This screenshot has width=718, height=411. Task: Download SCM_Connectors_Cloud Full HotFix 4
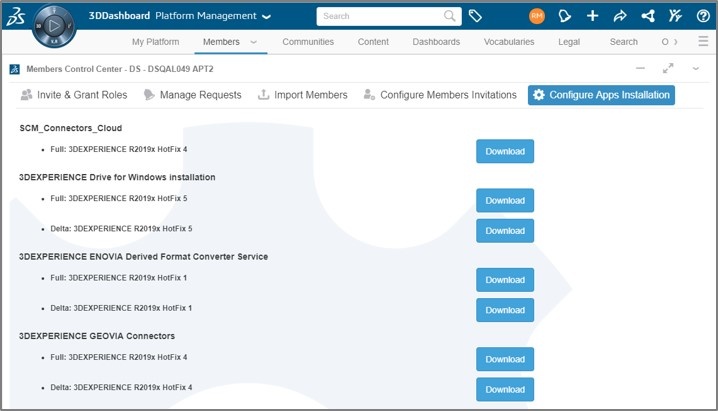click(x=504, y=151)
